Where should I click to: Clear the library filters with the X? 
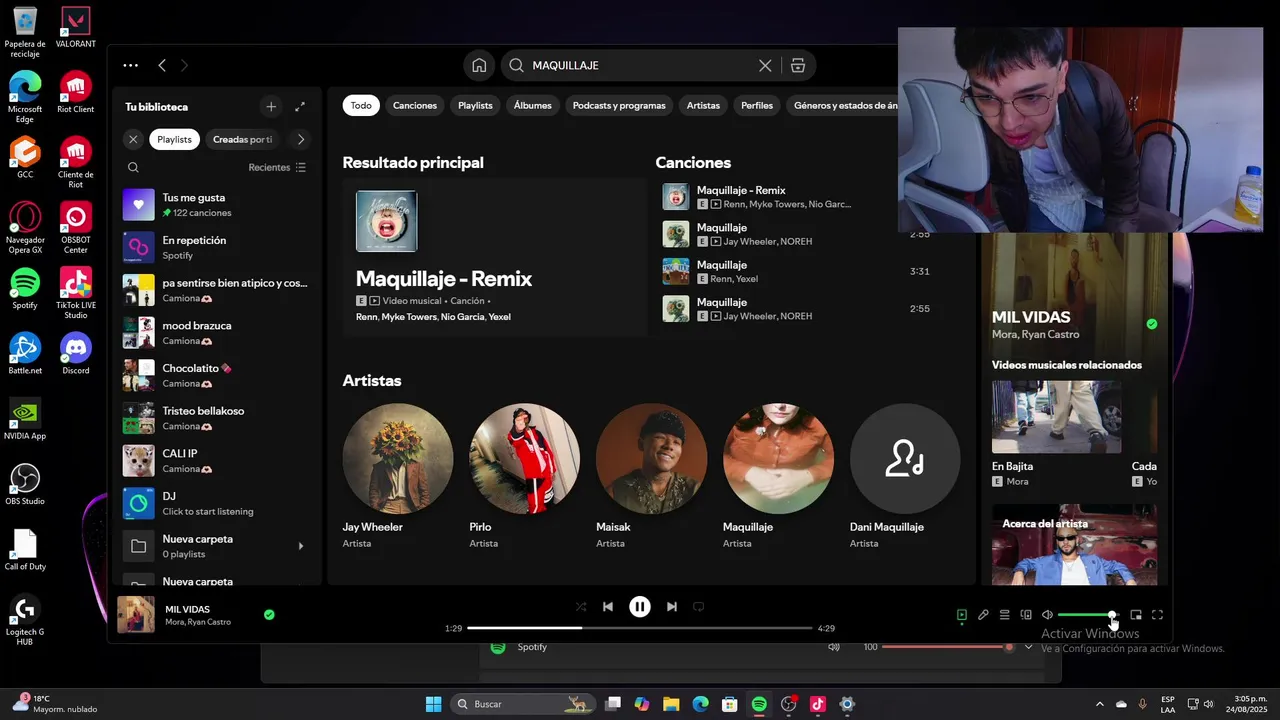133,139
